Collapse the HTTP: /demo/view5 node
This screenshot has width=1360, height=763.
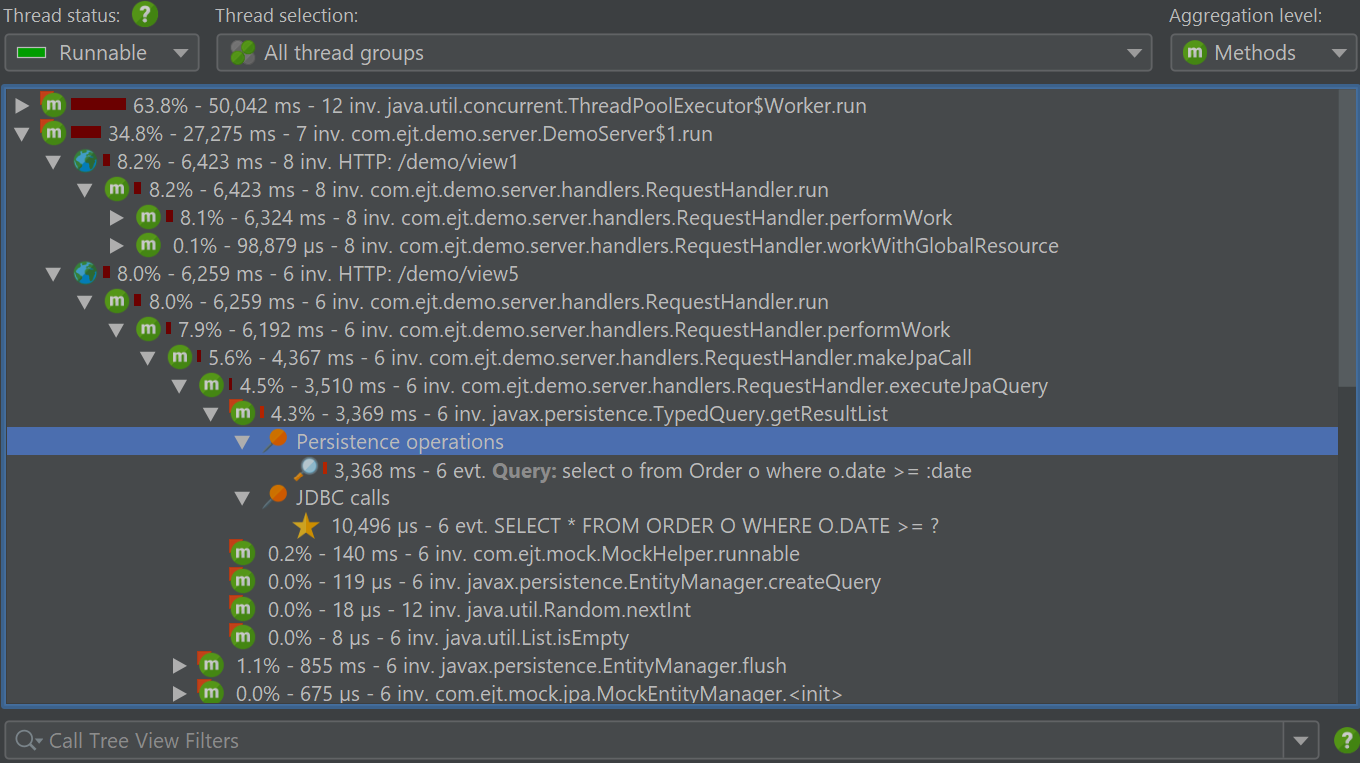(x=54, y=273)
